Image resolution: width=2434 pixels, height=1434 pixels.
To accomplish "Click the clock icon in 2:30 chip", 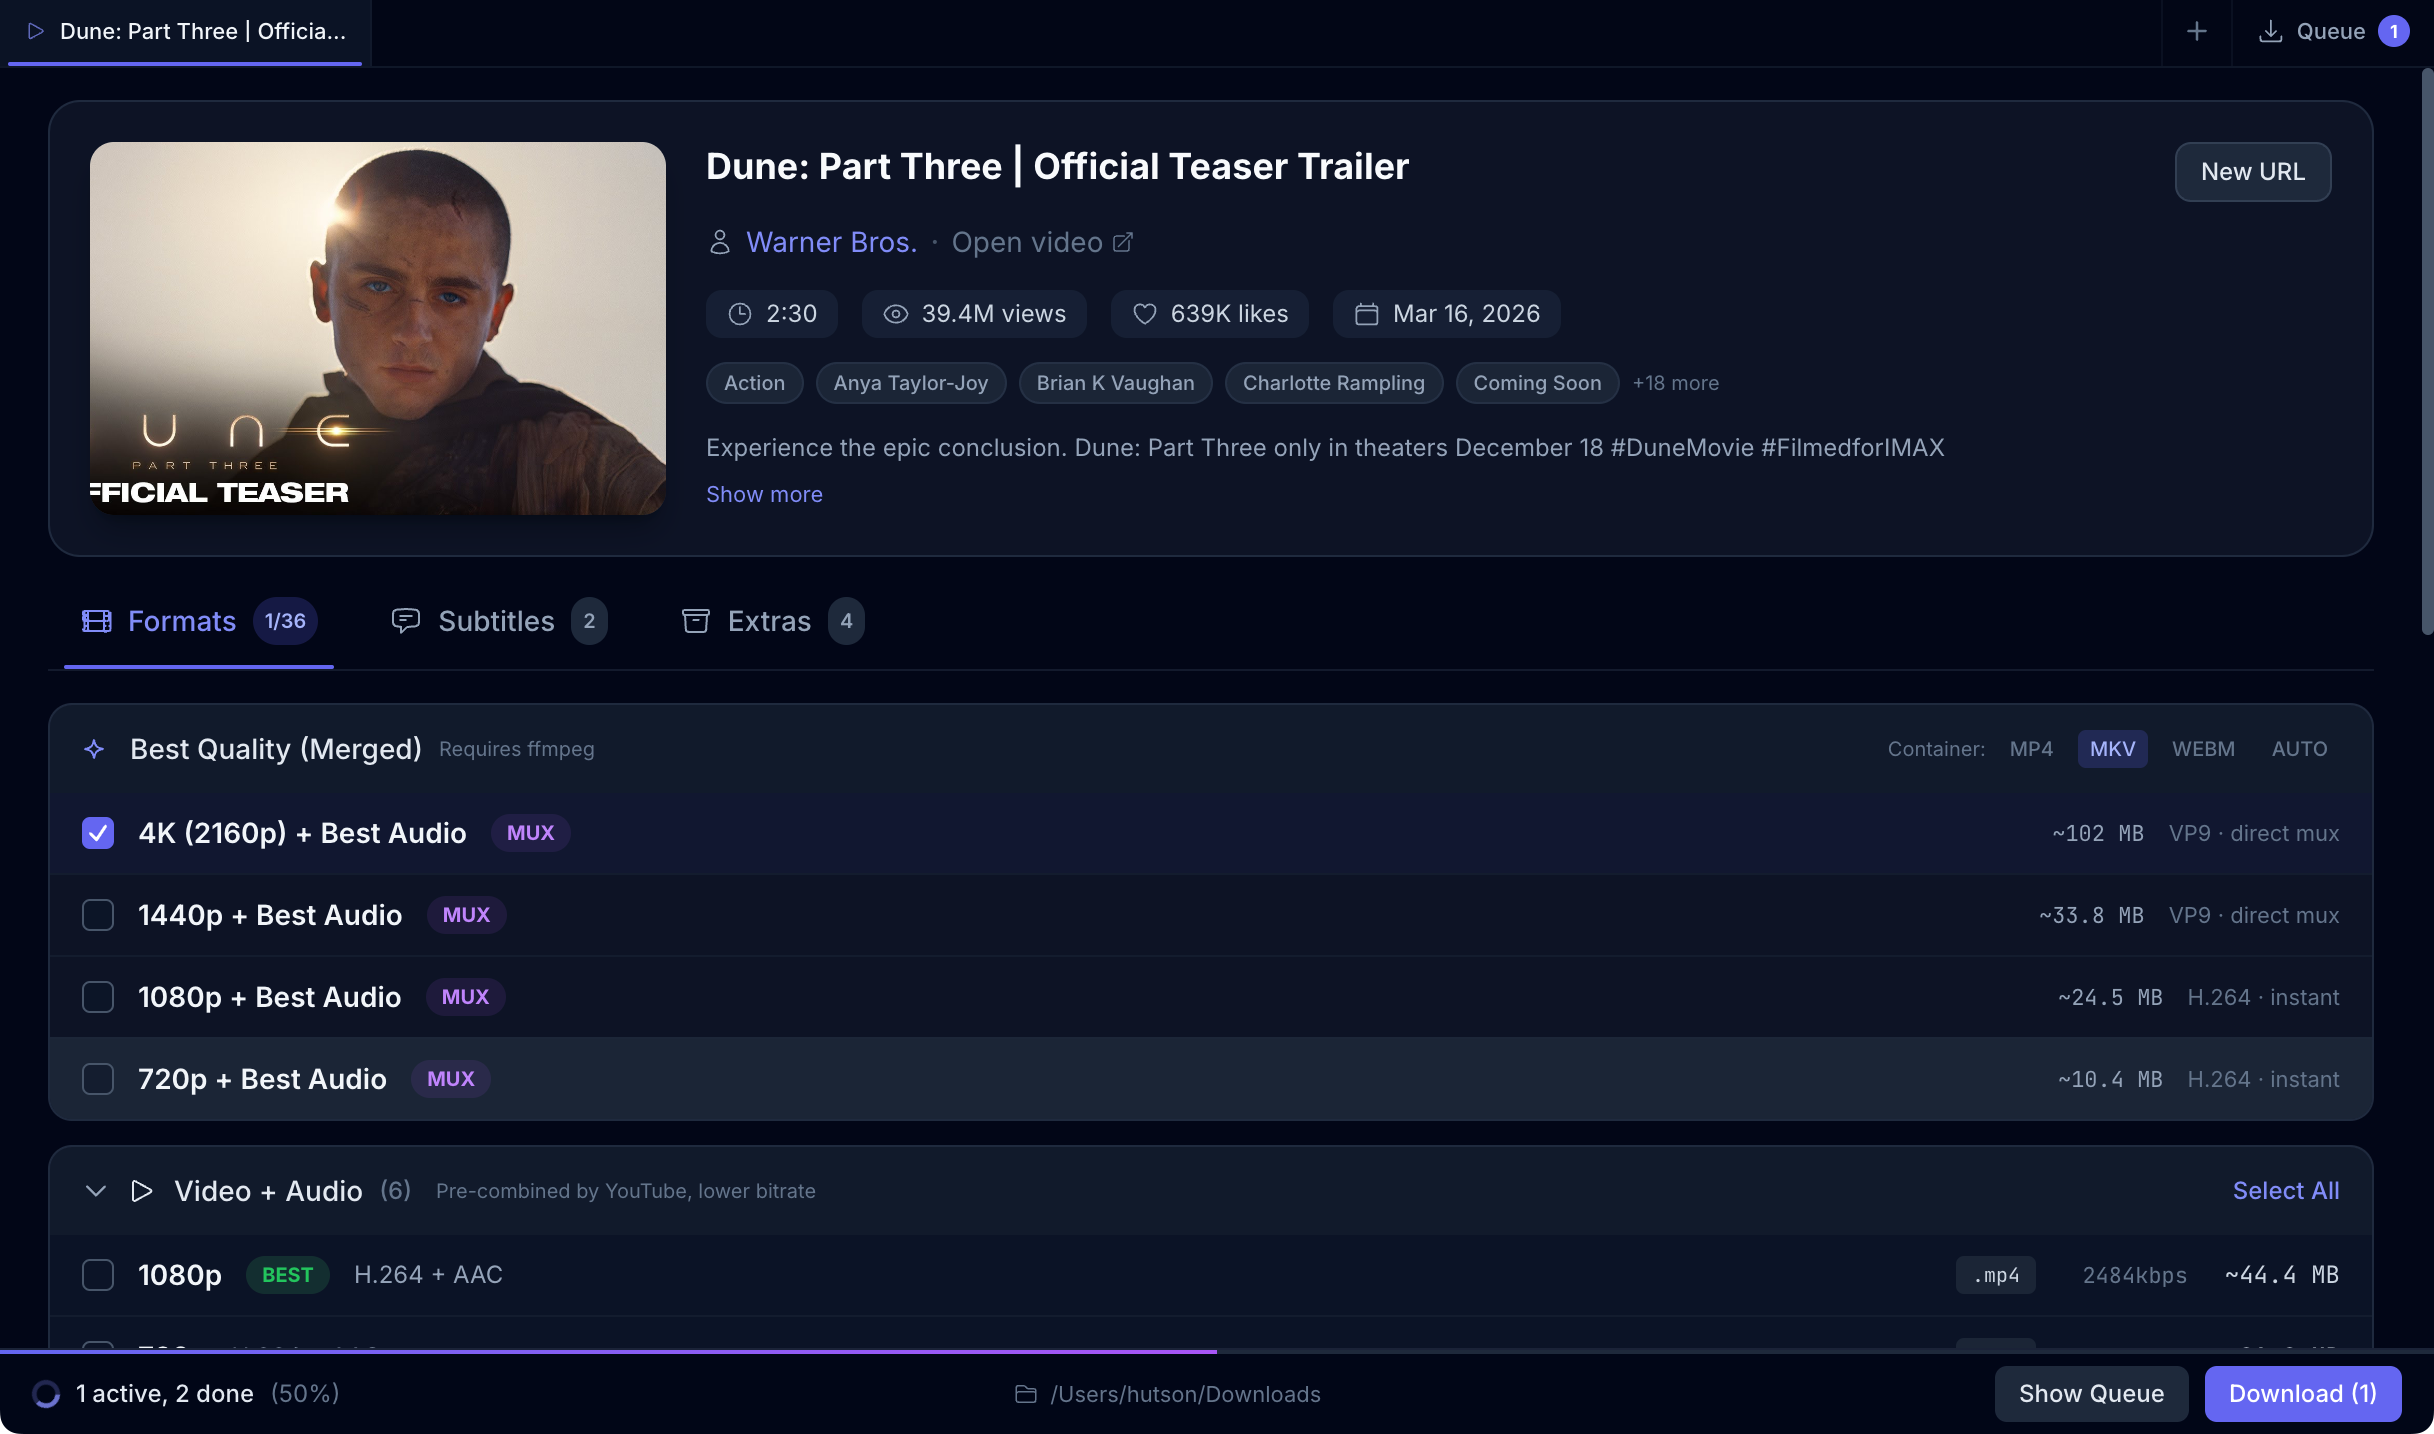I will (x=739, y=314).
